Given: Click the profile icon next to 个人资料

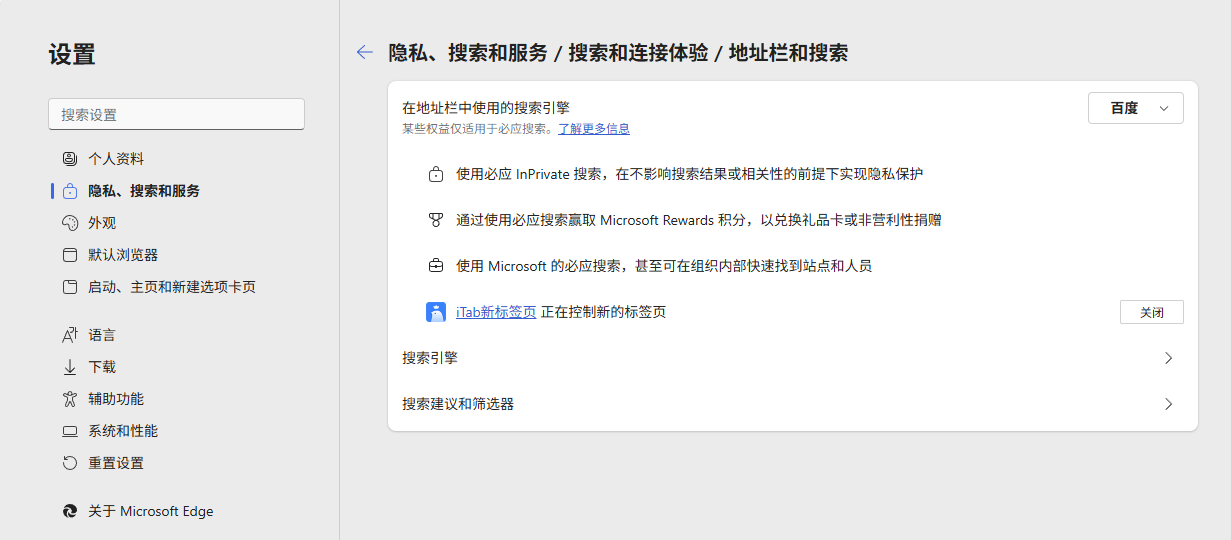Looking at the screenshot, I should (x=70, y=159).
